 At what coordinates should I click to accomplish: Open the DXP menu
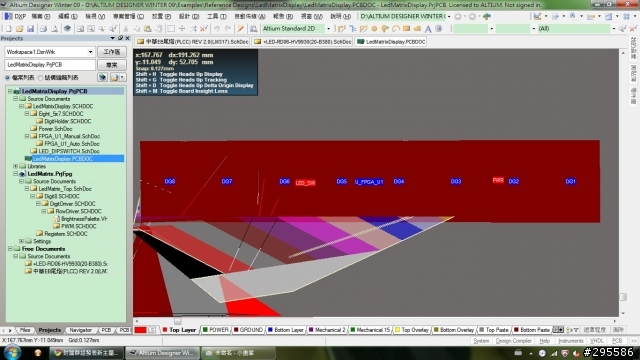[16, 16]
